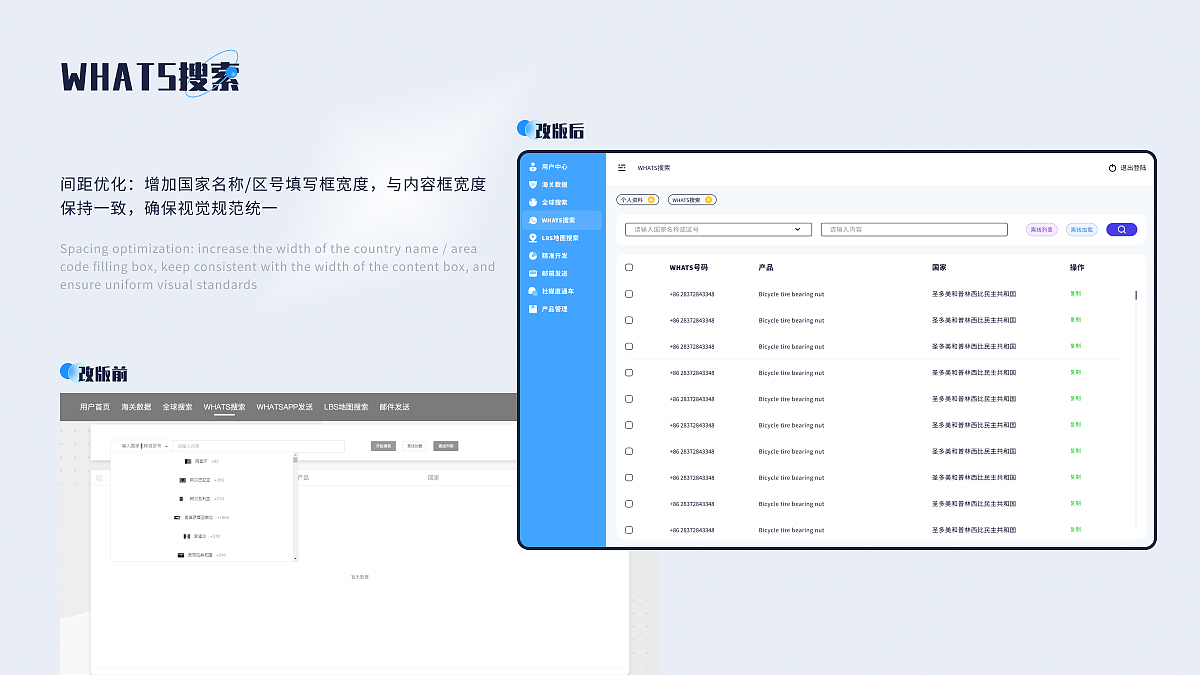
Task: Click the 阿富汗 flag icon in old dropdown
Action: point(187,461)
